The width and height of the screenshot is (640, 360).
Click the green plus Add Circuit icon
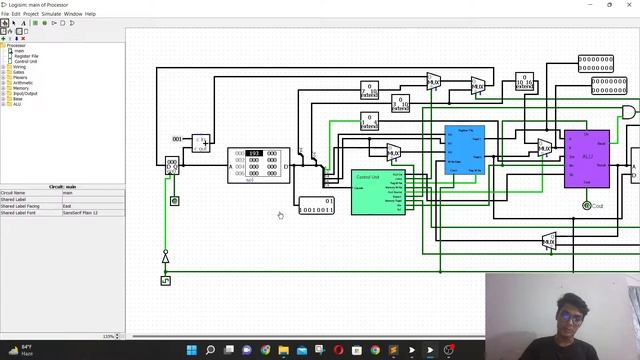[x=3, y=38]
